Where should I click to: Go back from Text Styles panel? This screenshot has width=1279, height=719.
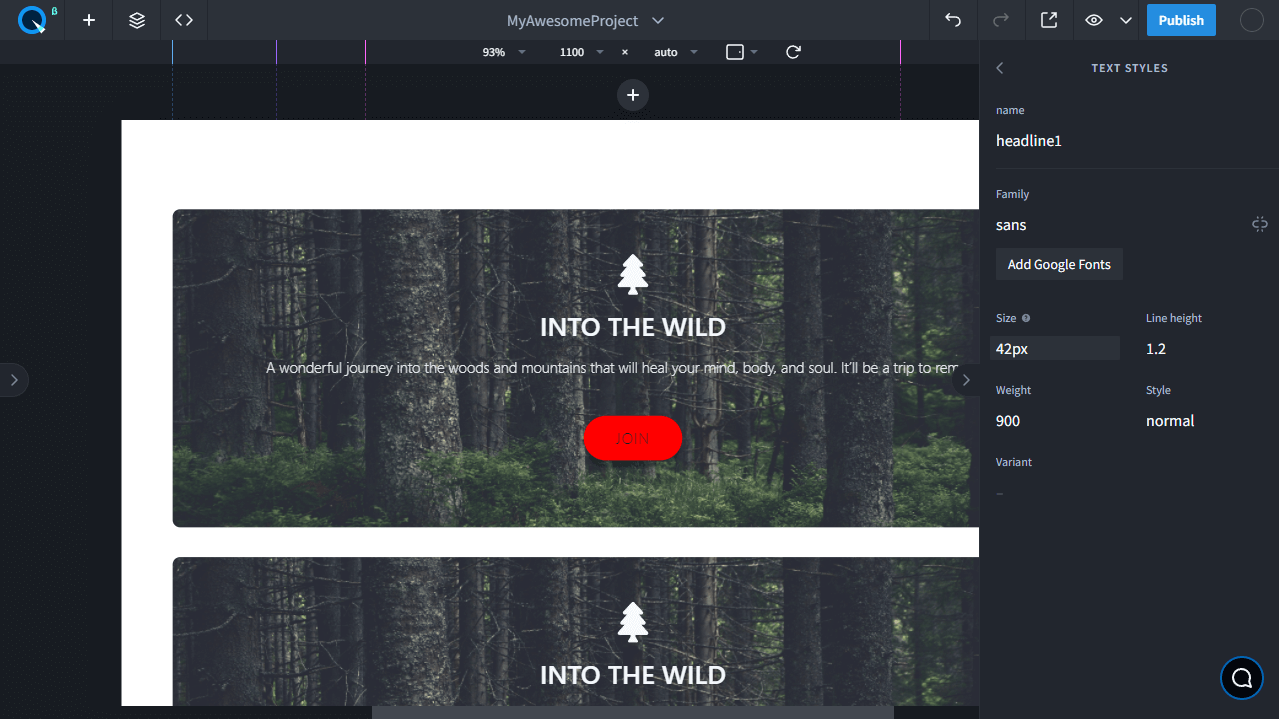click(1000, 68)
